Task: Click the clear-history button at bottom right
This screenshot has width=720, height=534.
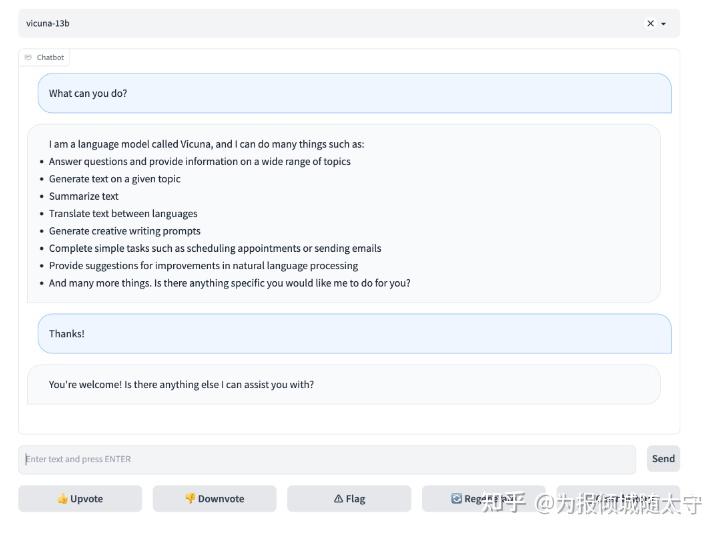Action: point(618,499)
